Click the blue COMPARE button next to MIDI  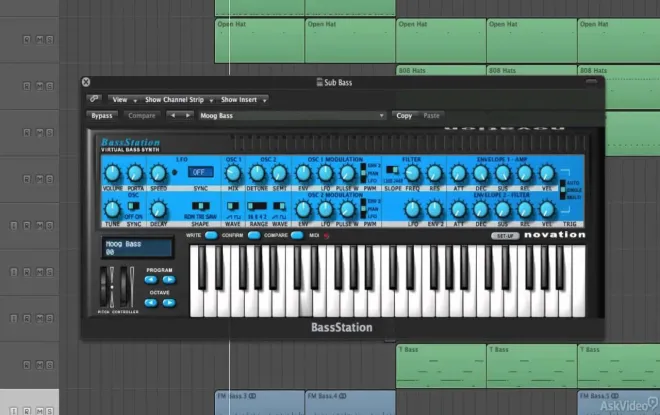click(297, 235)
